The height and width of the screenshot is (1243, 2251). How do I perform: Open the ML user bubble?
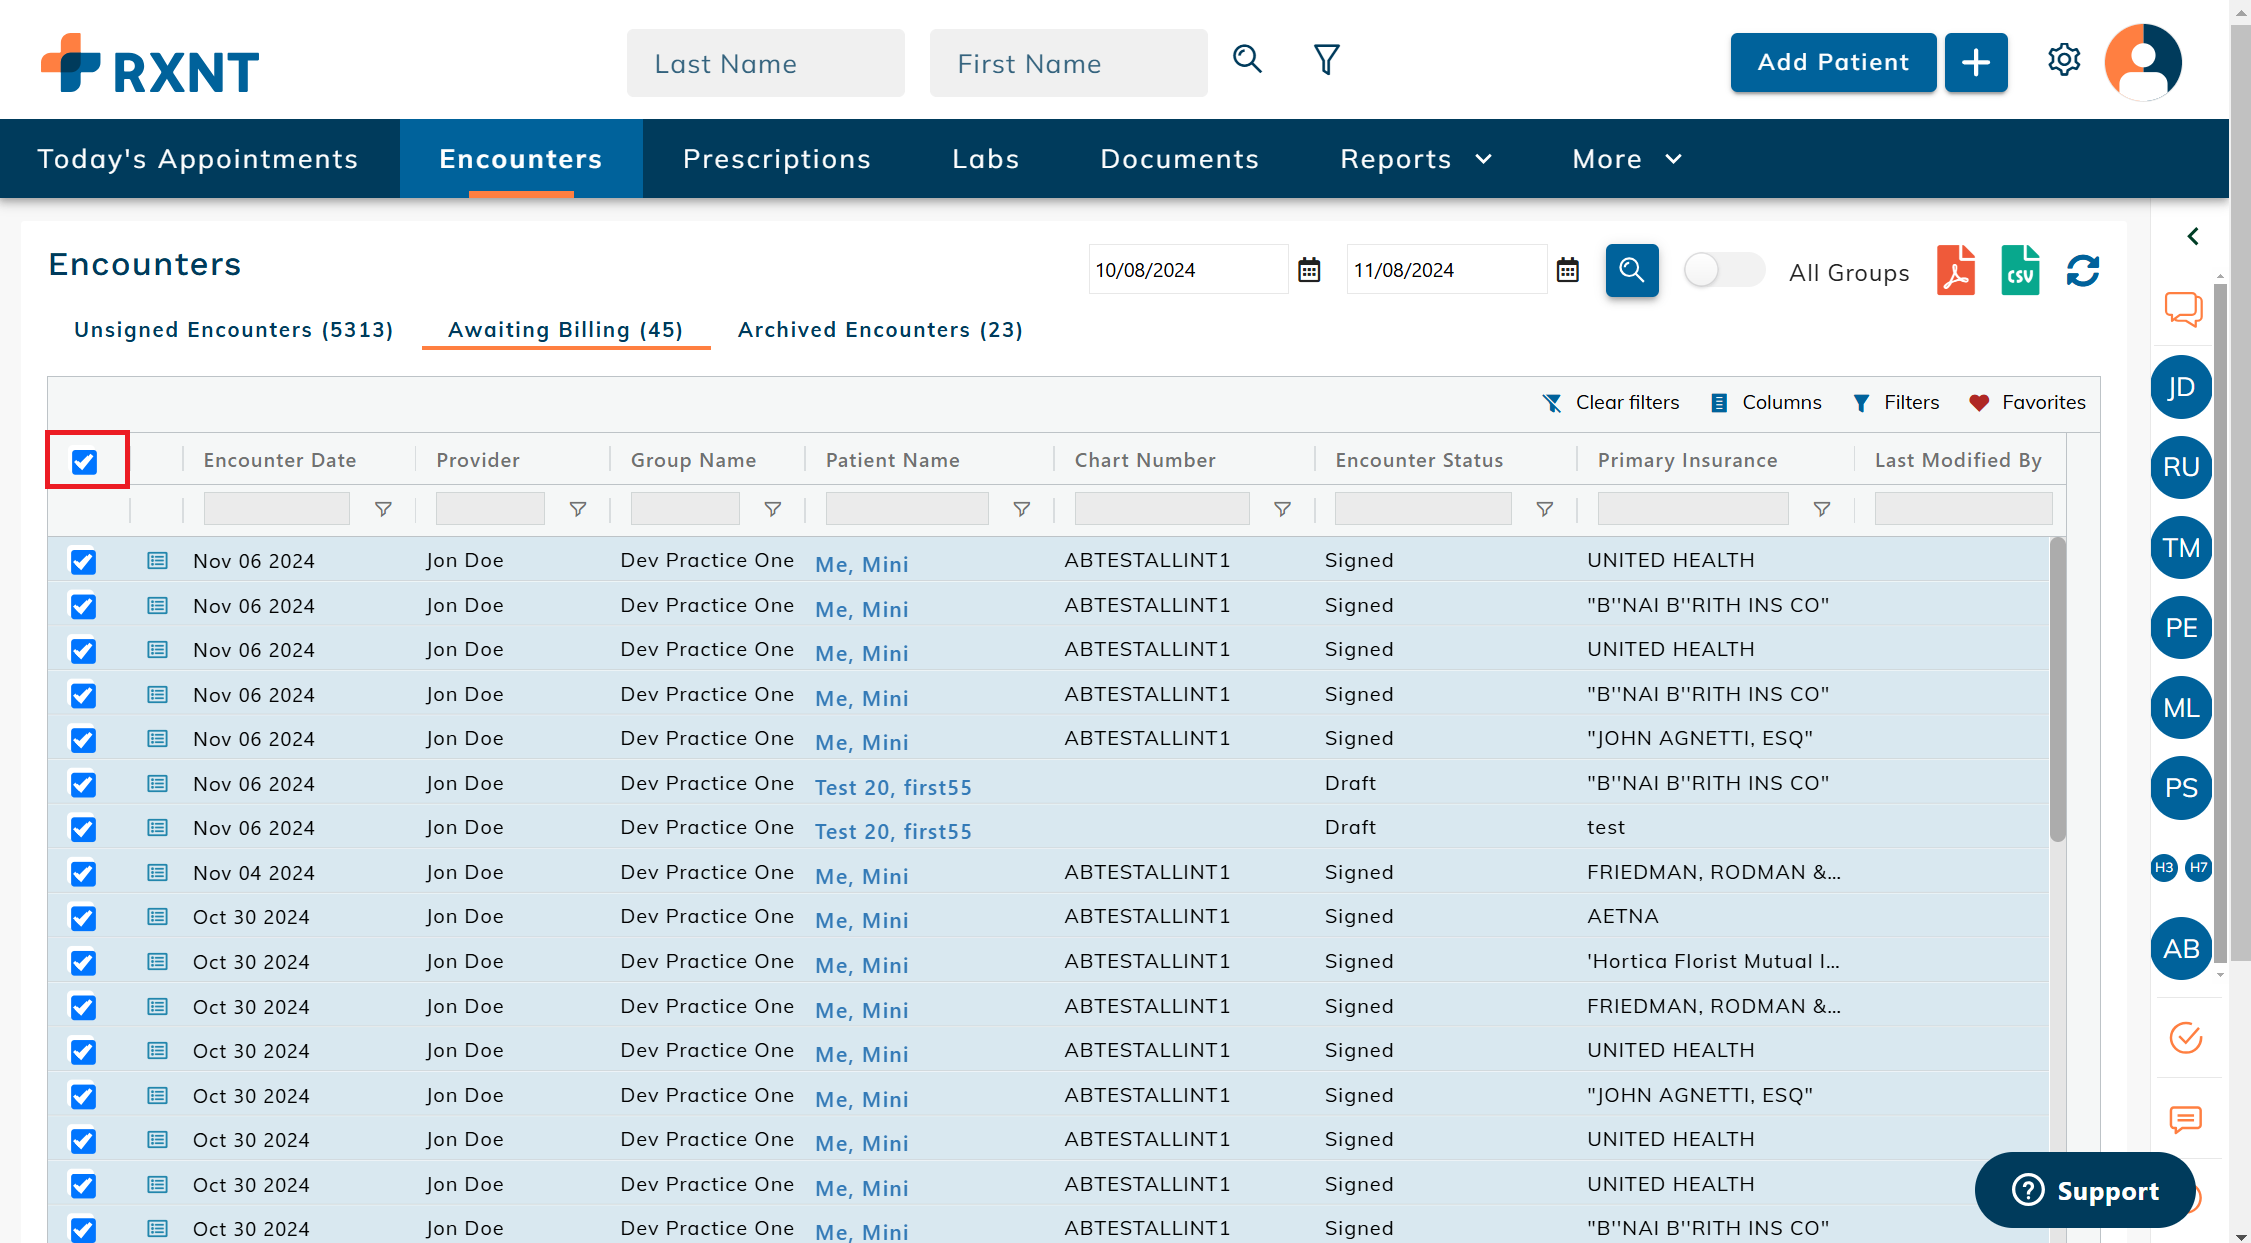[2181, 708]
